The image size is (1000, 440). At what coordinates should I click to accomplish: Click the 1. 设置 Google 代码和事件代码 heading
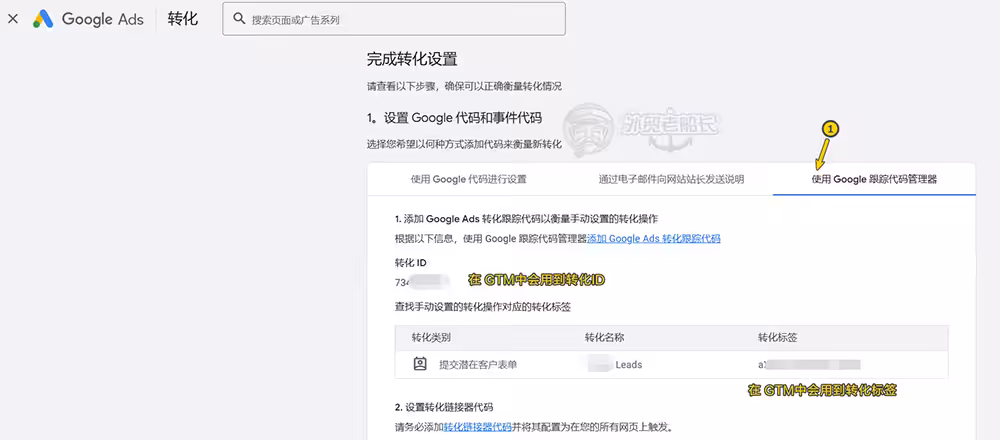click(454, 118)
